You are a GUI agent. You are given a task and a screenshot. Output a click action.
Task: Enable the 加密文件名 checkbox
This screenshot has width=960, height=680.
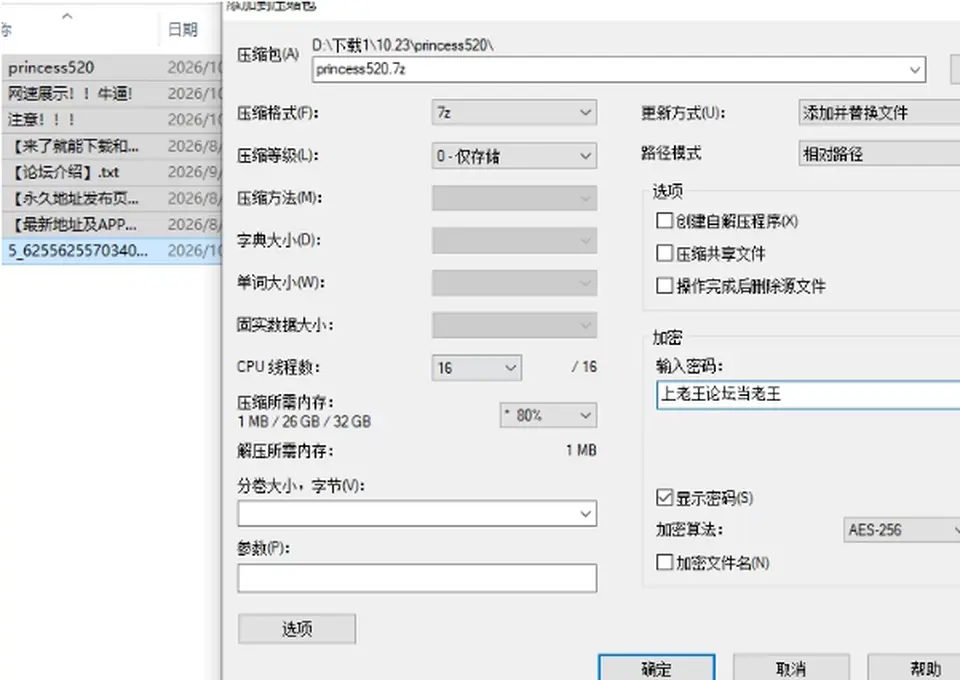pos(664,562)
